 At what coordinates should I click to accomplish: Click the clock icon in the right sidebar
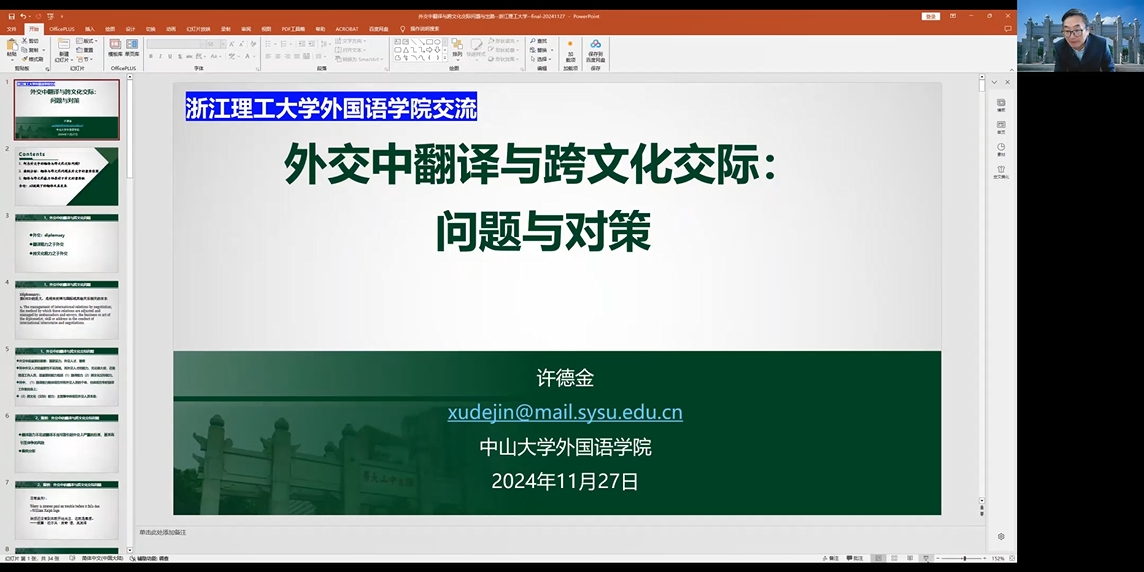1001,149
